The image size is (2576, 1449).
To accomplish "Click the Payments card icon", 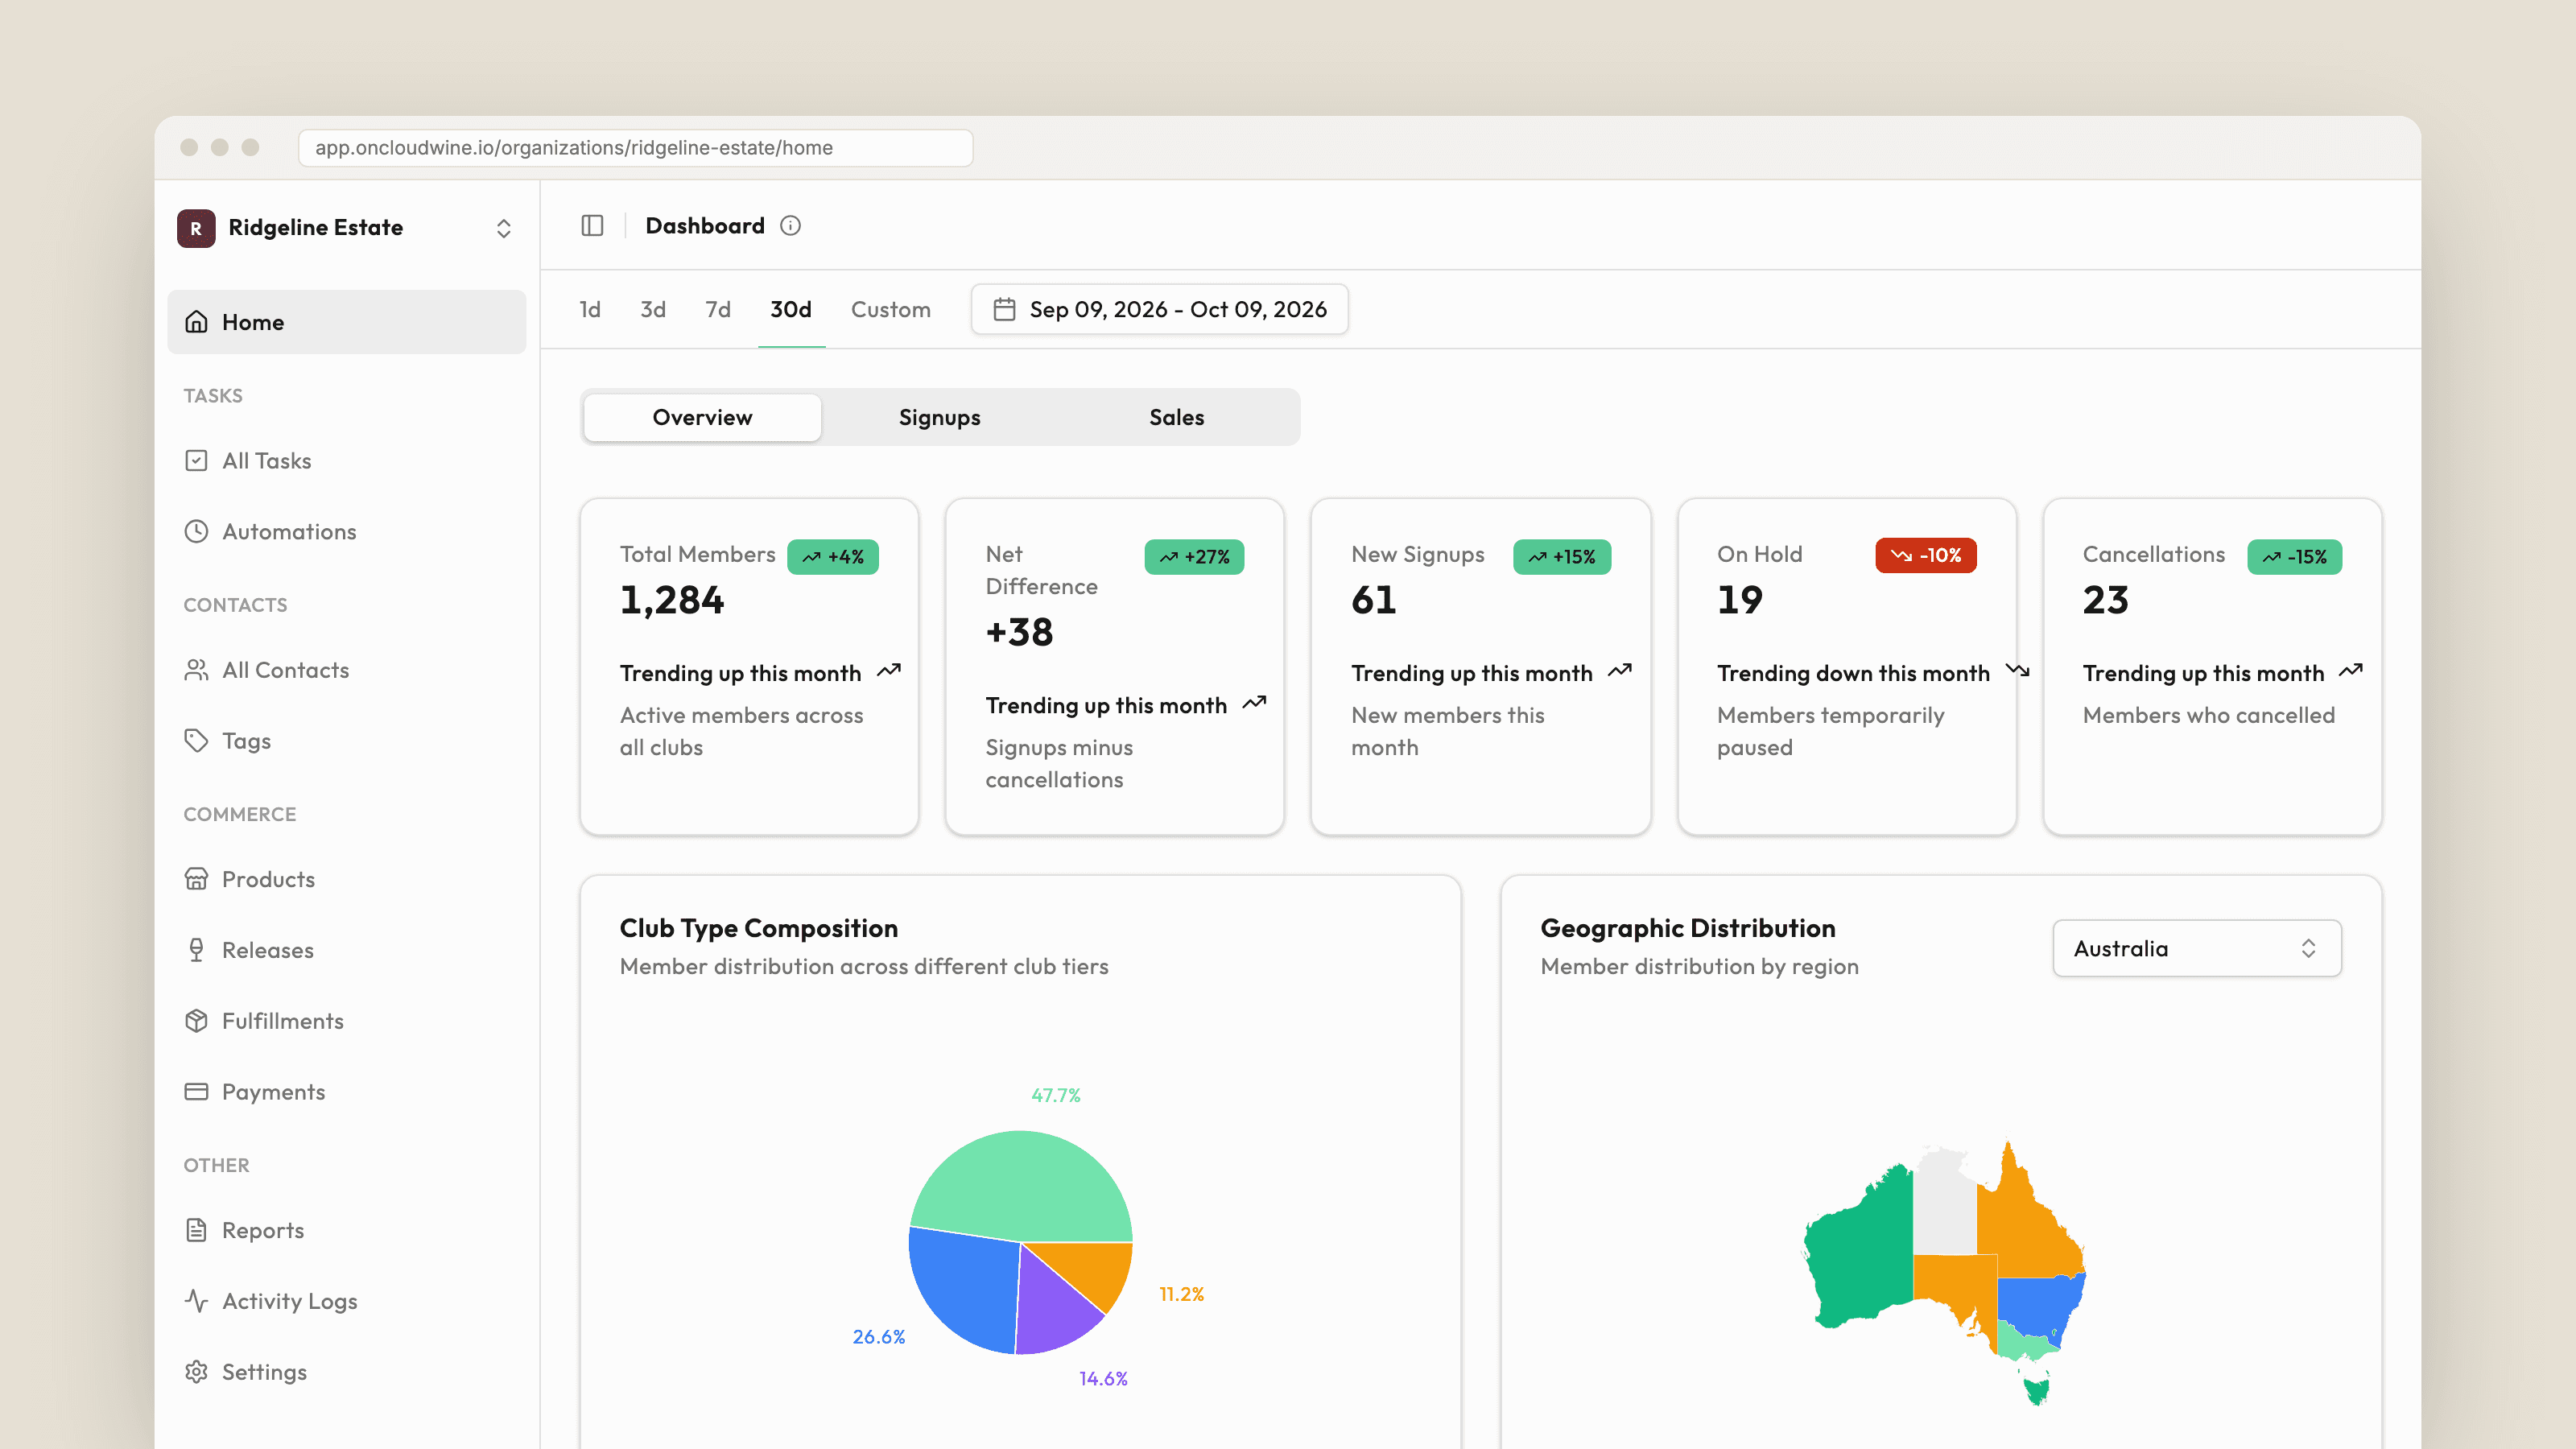I will pyautogui.click(x=196, y=1092).
